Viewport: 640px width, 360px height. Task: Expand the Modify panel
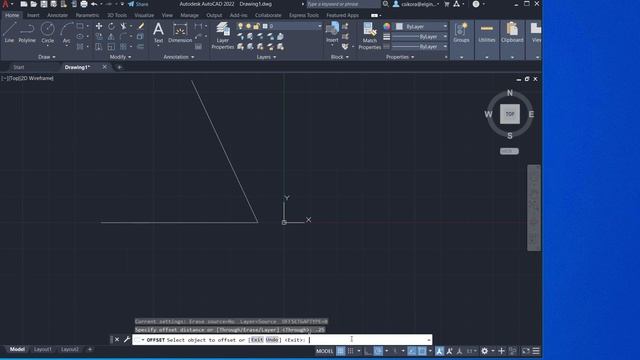point(120,57)
